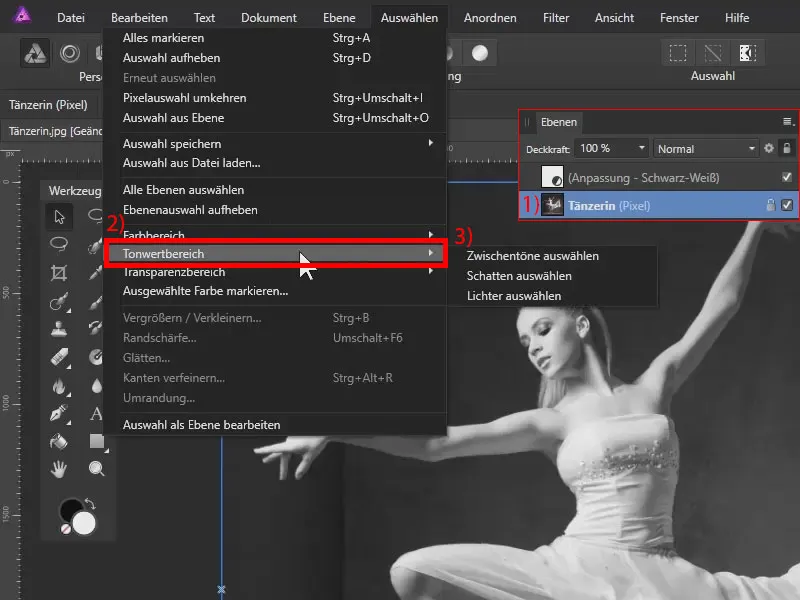This screenshot has width=800, height=600.
Task: Click the Invert Selection toolbar icon
Action: (x=748, y=53)
